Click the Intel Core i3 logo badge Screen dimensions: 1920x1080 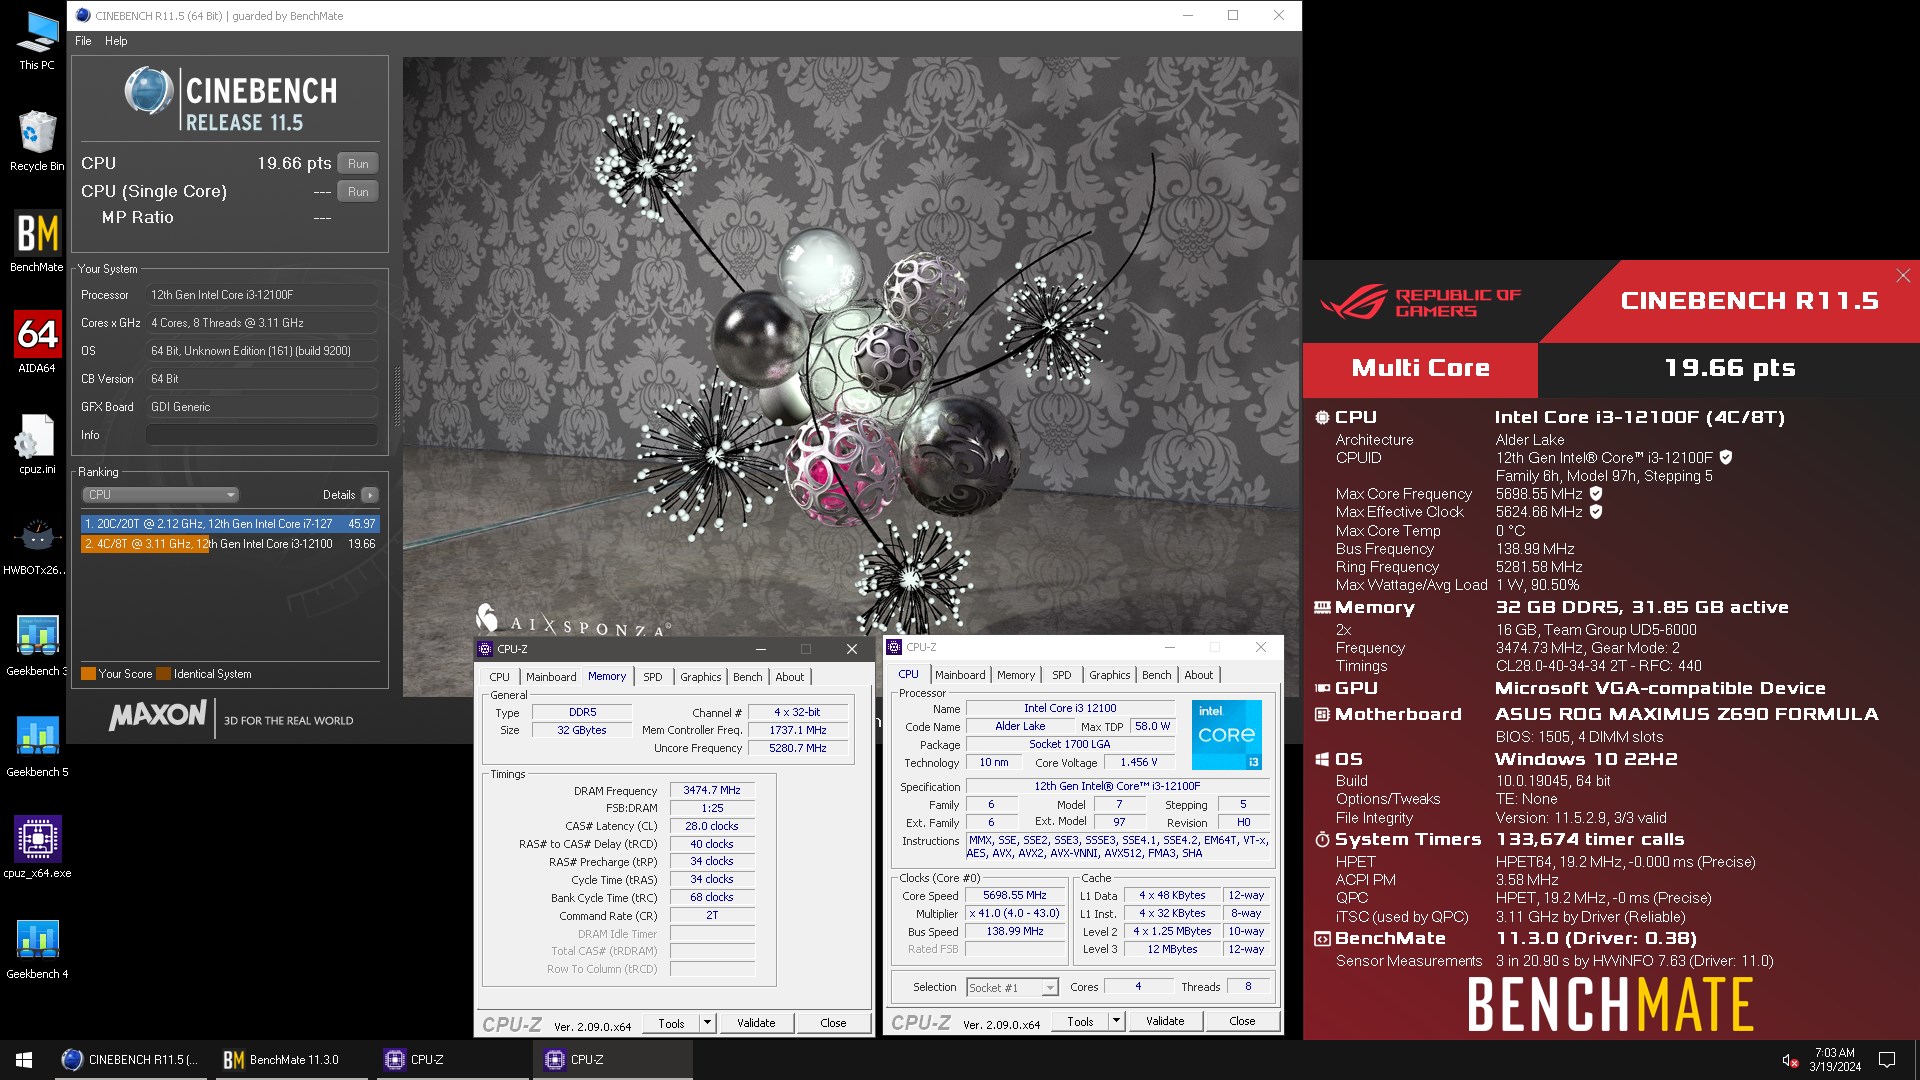[1226, 735]
